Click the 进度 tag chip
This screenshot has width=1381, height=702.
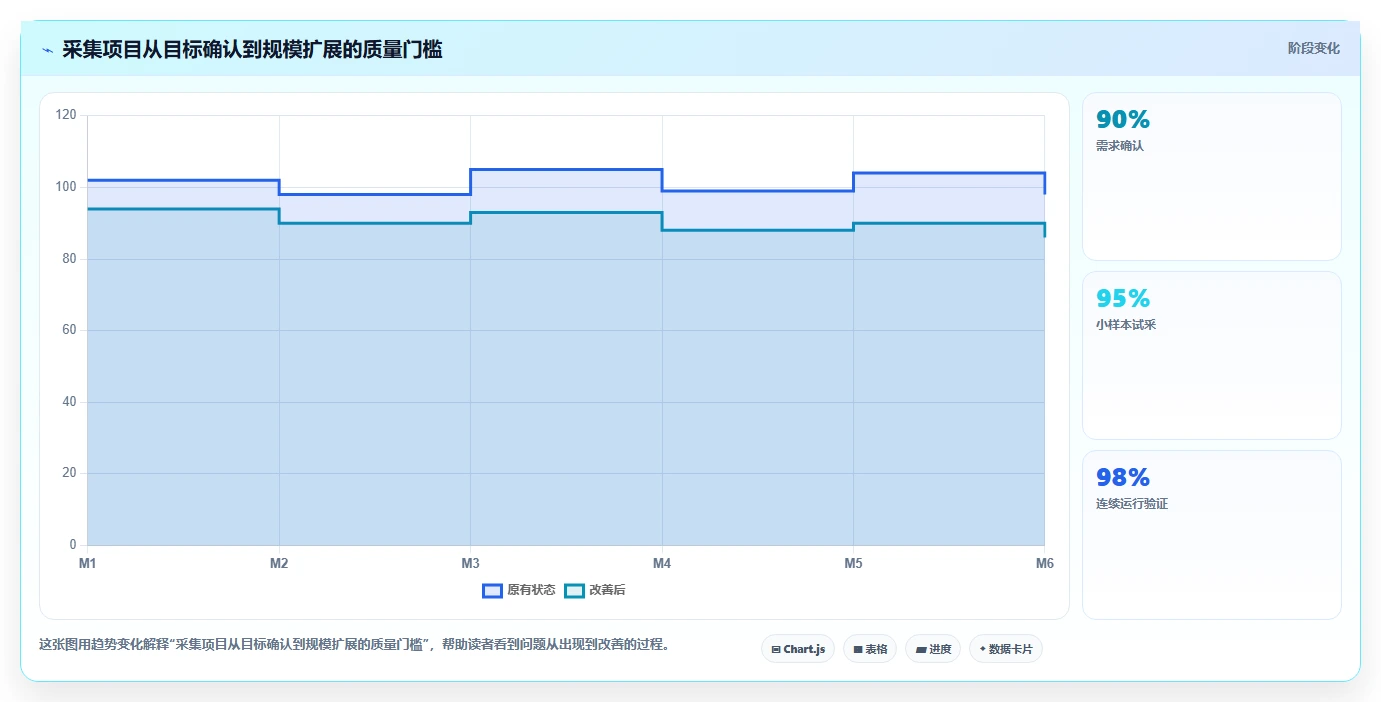(x=933, y=649)
